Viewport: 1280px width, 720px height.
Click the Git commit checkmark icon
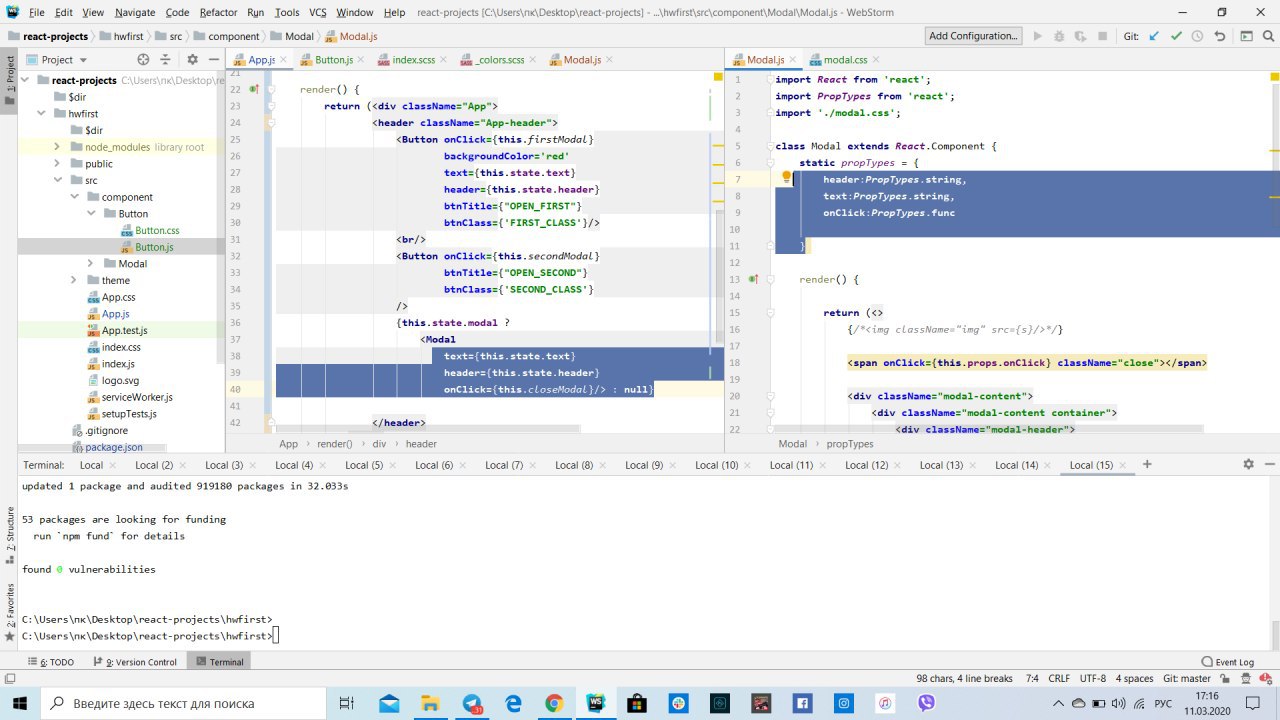pos(1176,36)
